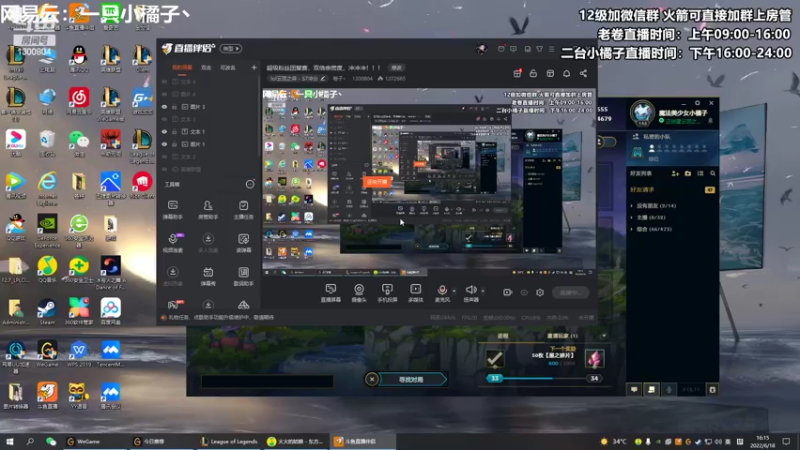Click the share icon in stream header
This screenshot has height=450, width=800.
click(583, 73)
